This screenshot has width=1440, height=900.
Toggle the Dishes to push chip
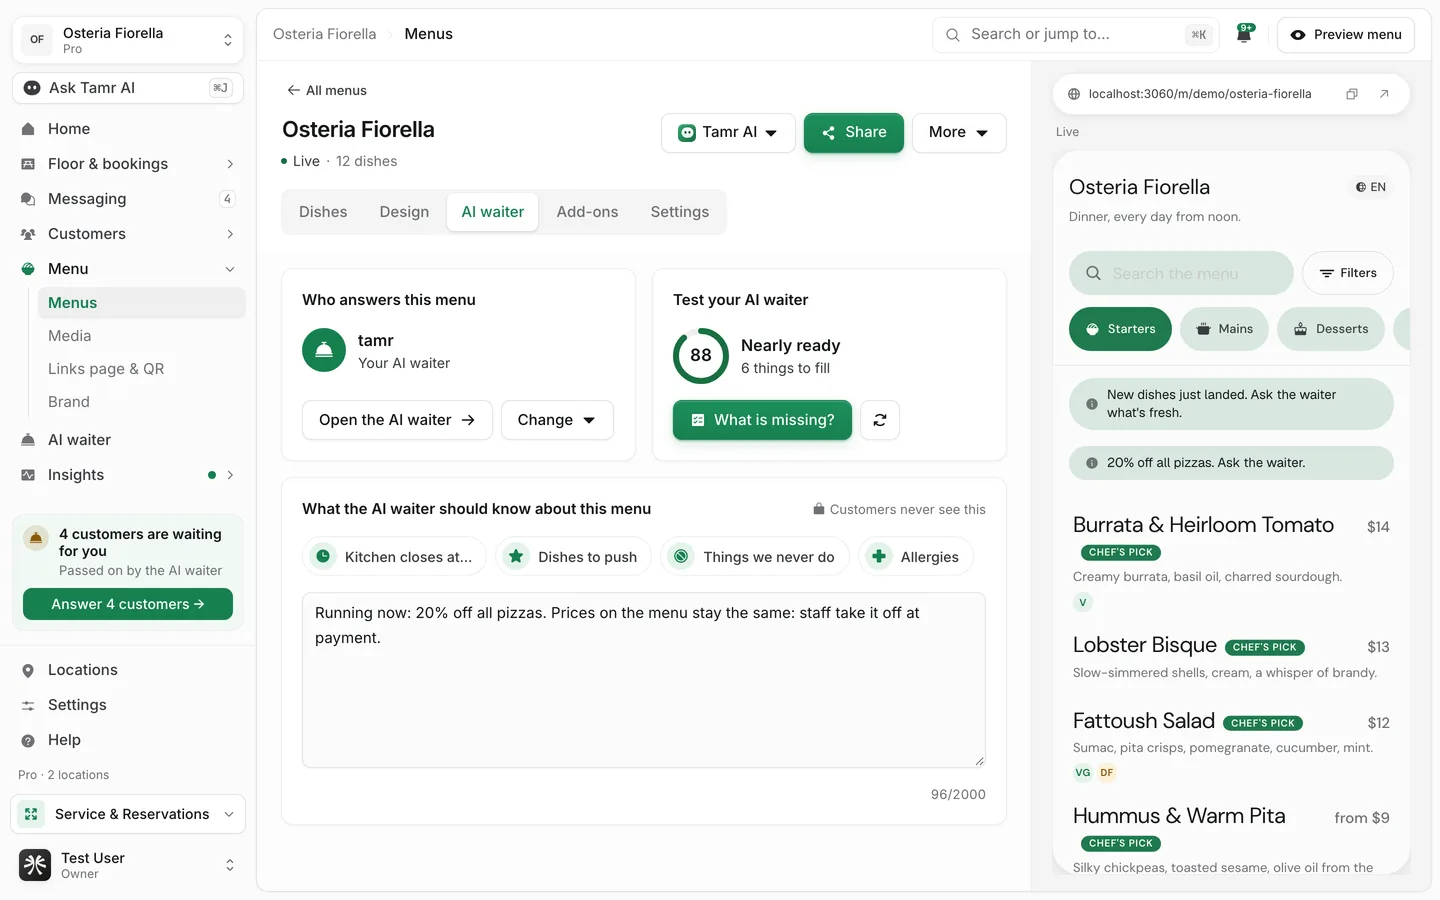pos(573,557)
